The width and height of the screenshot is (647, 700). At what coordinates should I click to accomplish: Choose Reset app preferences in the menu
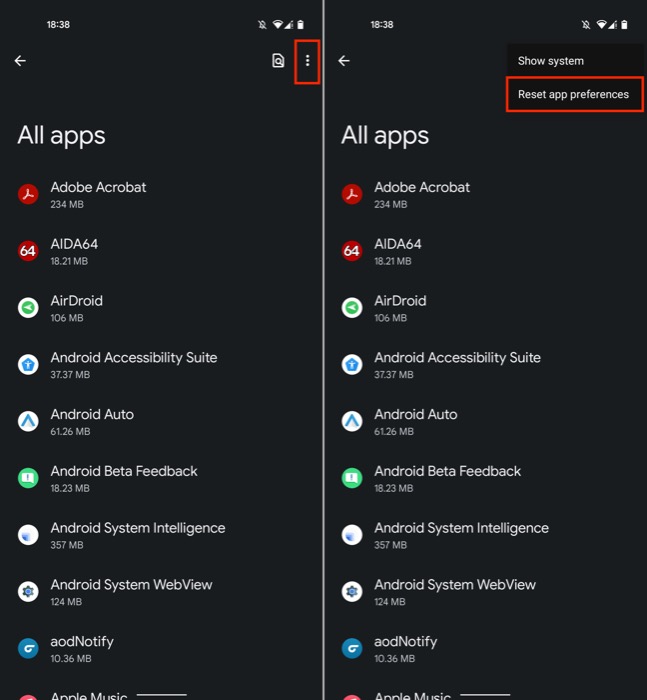point(573,94)
